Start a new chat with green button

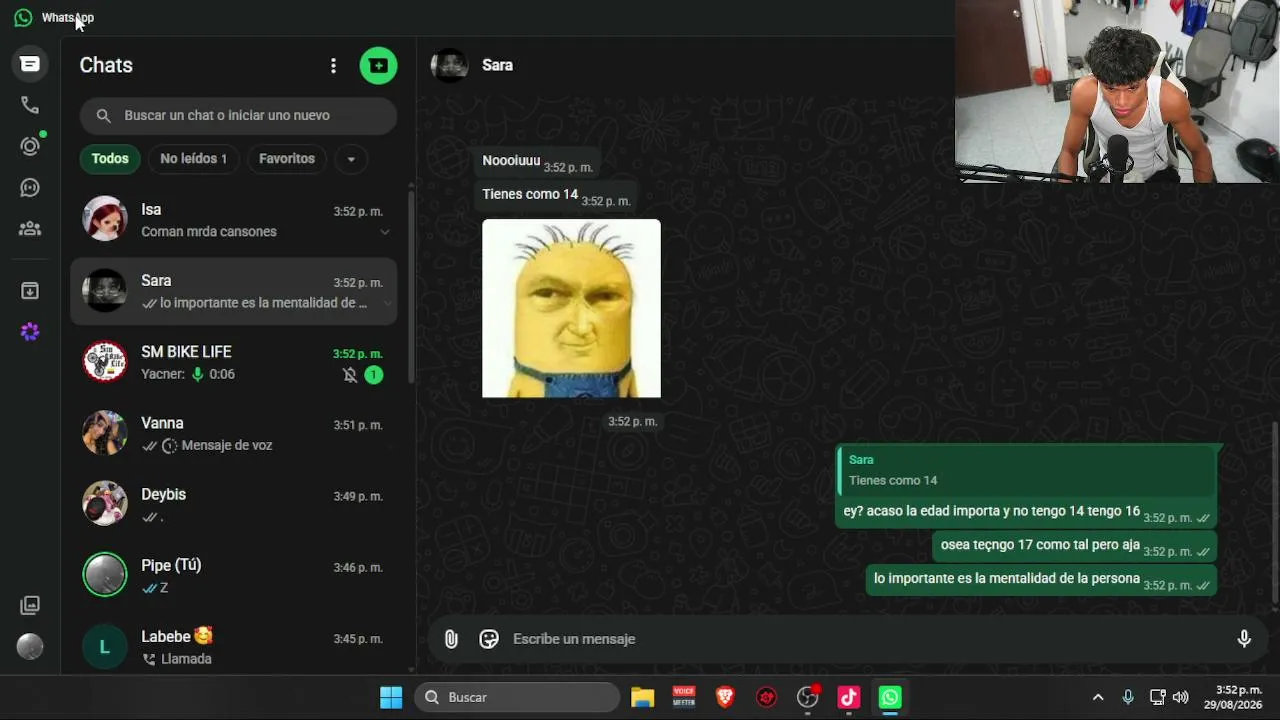(378, 66)
